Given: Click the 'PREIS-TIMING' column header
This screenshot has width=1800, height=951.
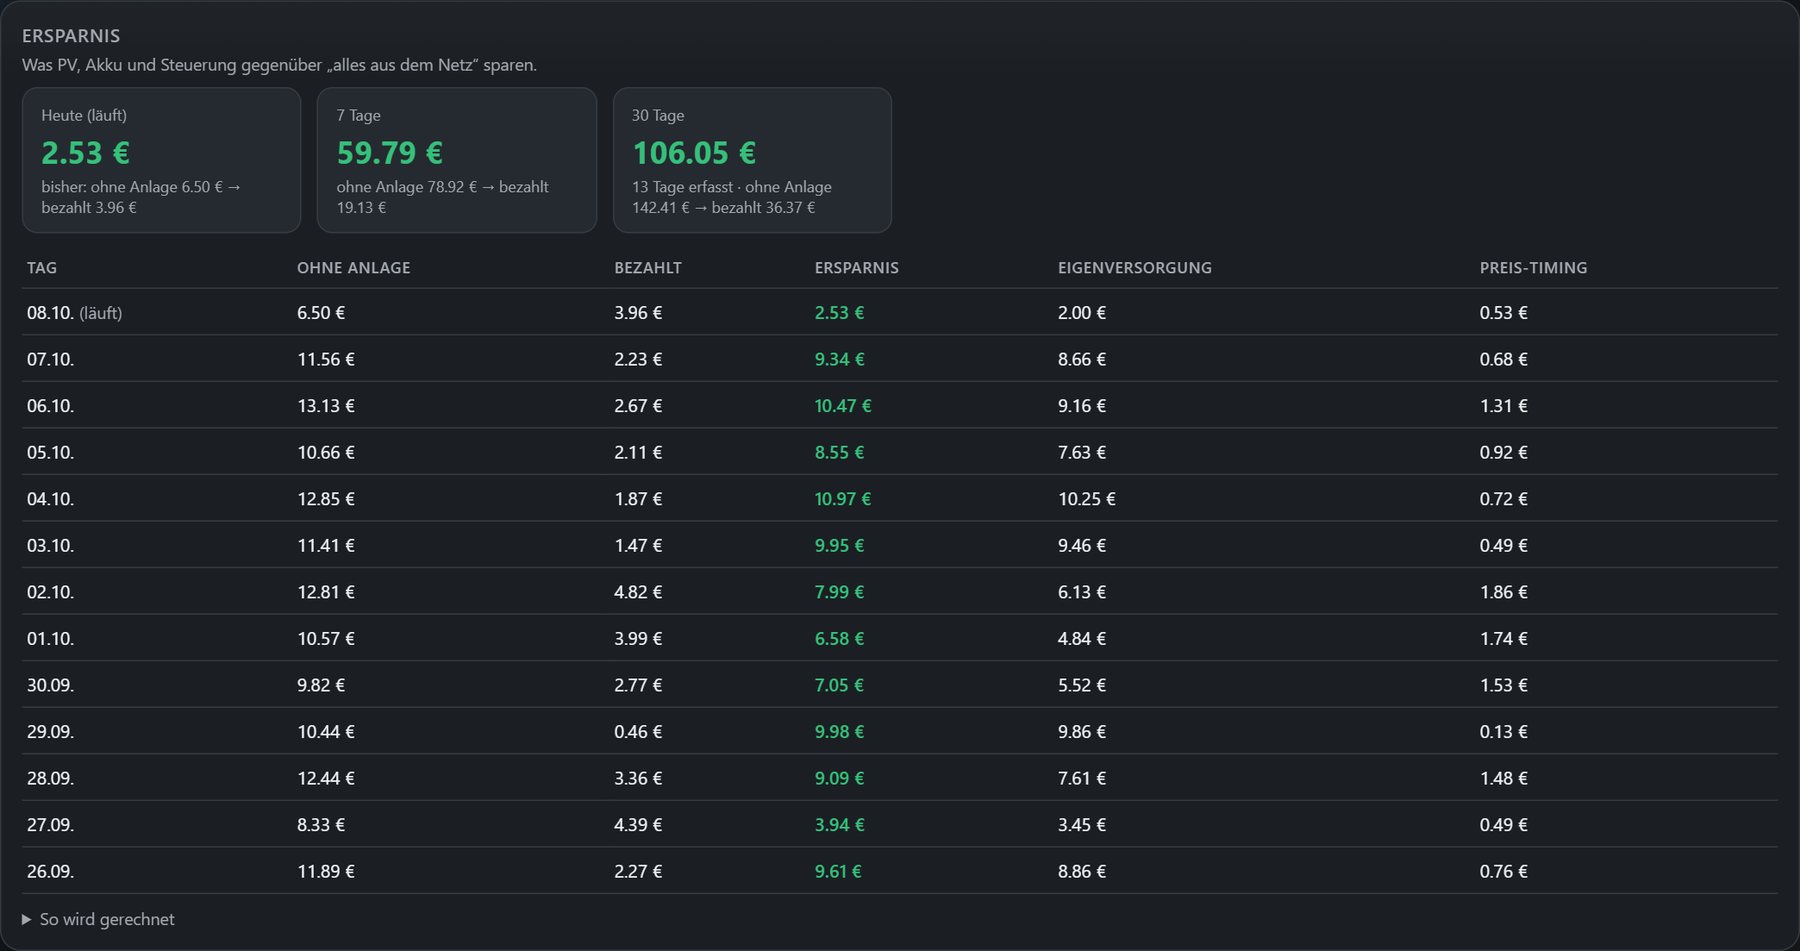Looking at the screenshot, I should click(1534, 268).
